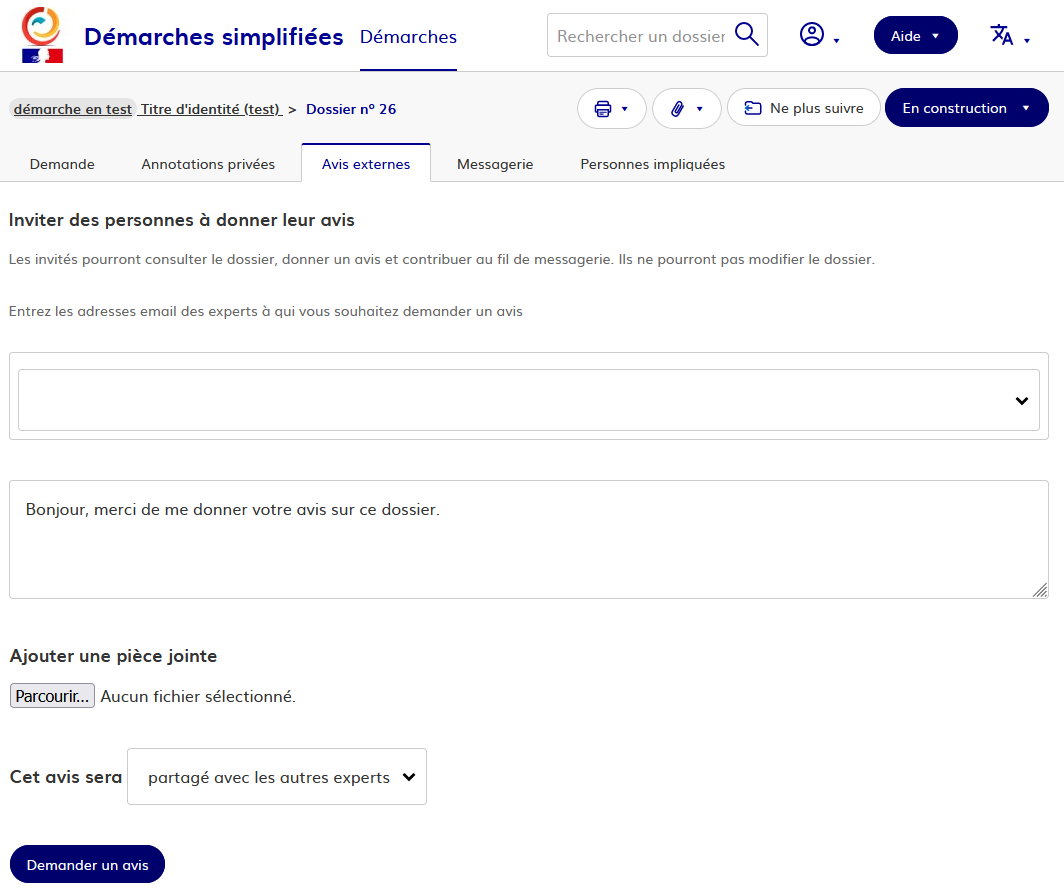
Task: Open the Aide help dropdown
Action: pos(915,36)
